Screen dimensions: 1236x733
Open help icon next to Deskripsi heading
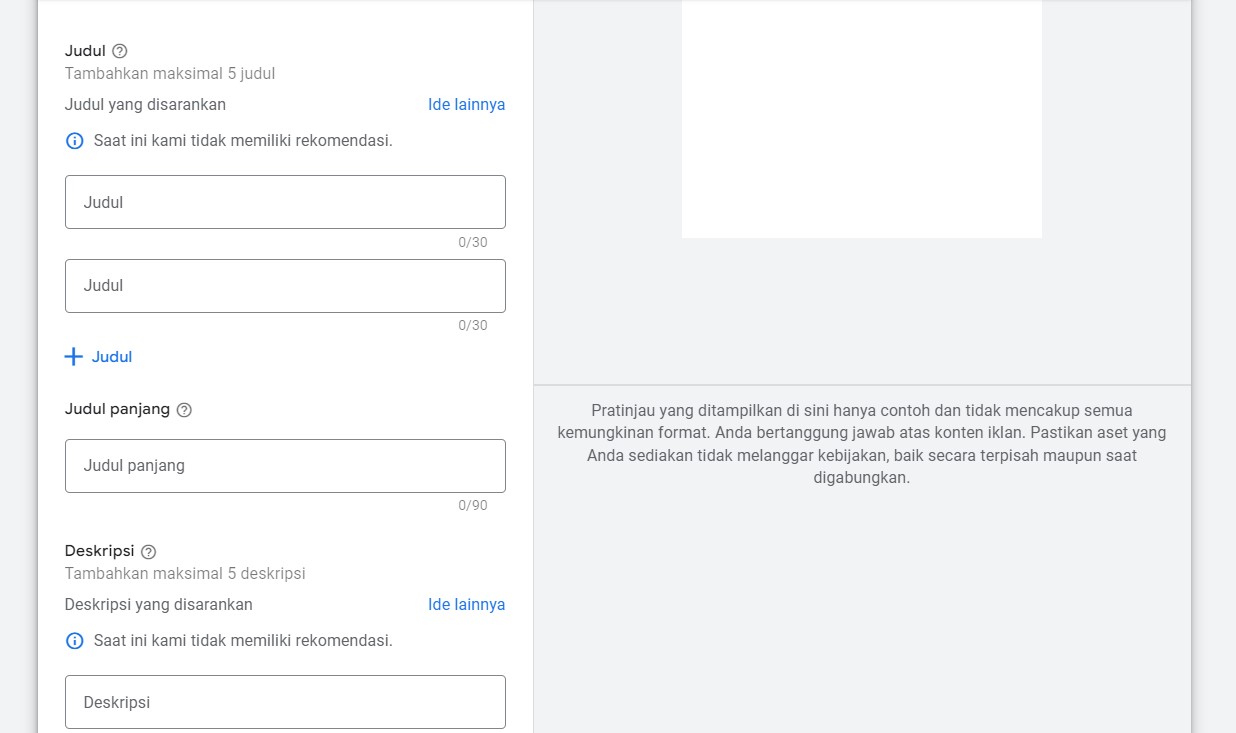coord(149,552)
